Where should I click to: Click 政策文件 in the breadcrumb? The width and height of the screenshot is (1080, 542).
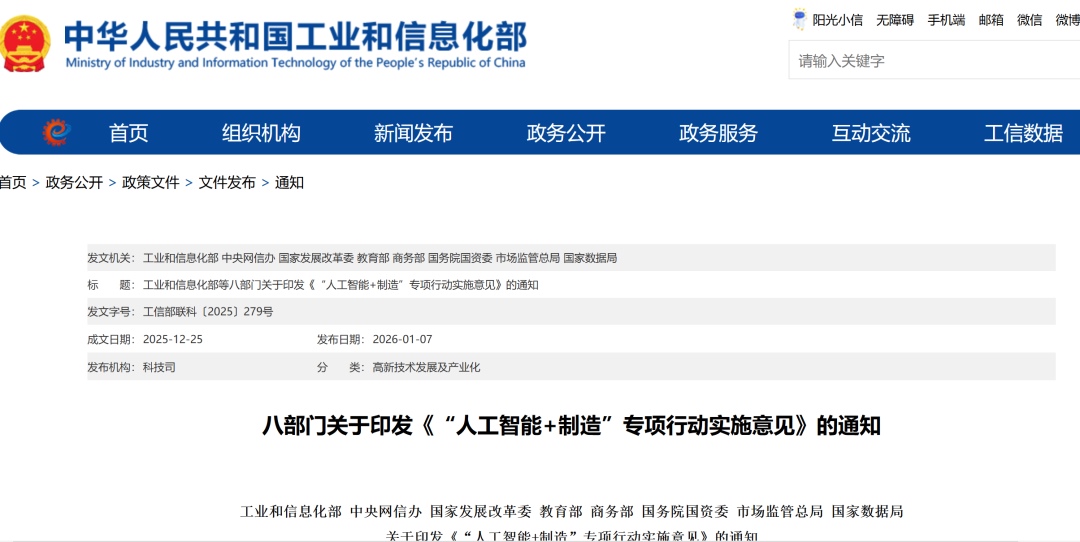pyautogui.click(x=151, y=182)
